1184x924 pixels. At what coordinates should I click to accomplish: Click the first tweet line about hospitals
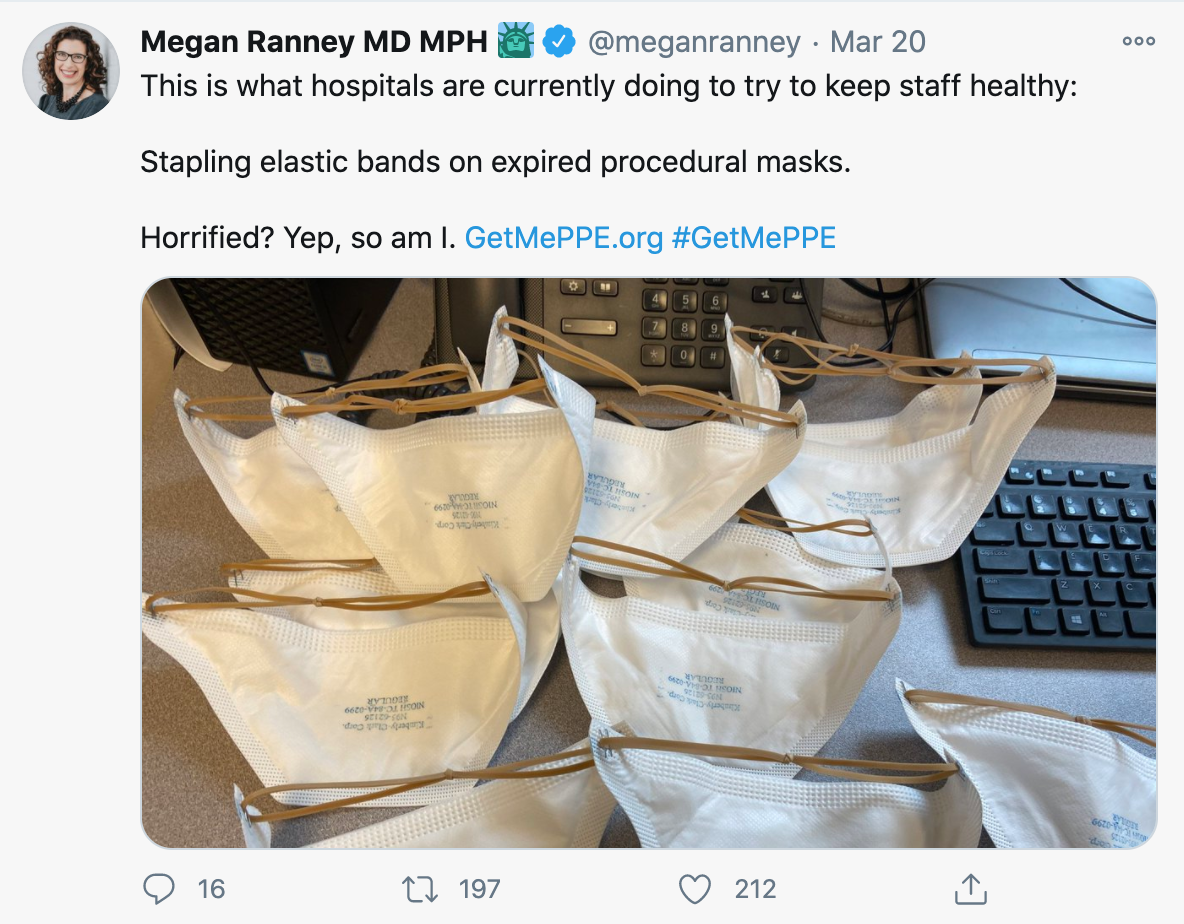[609, 86]
